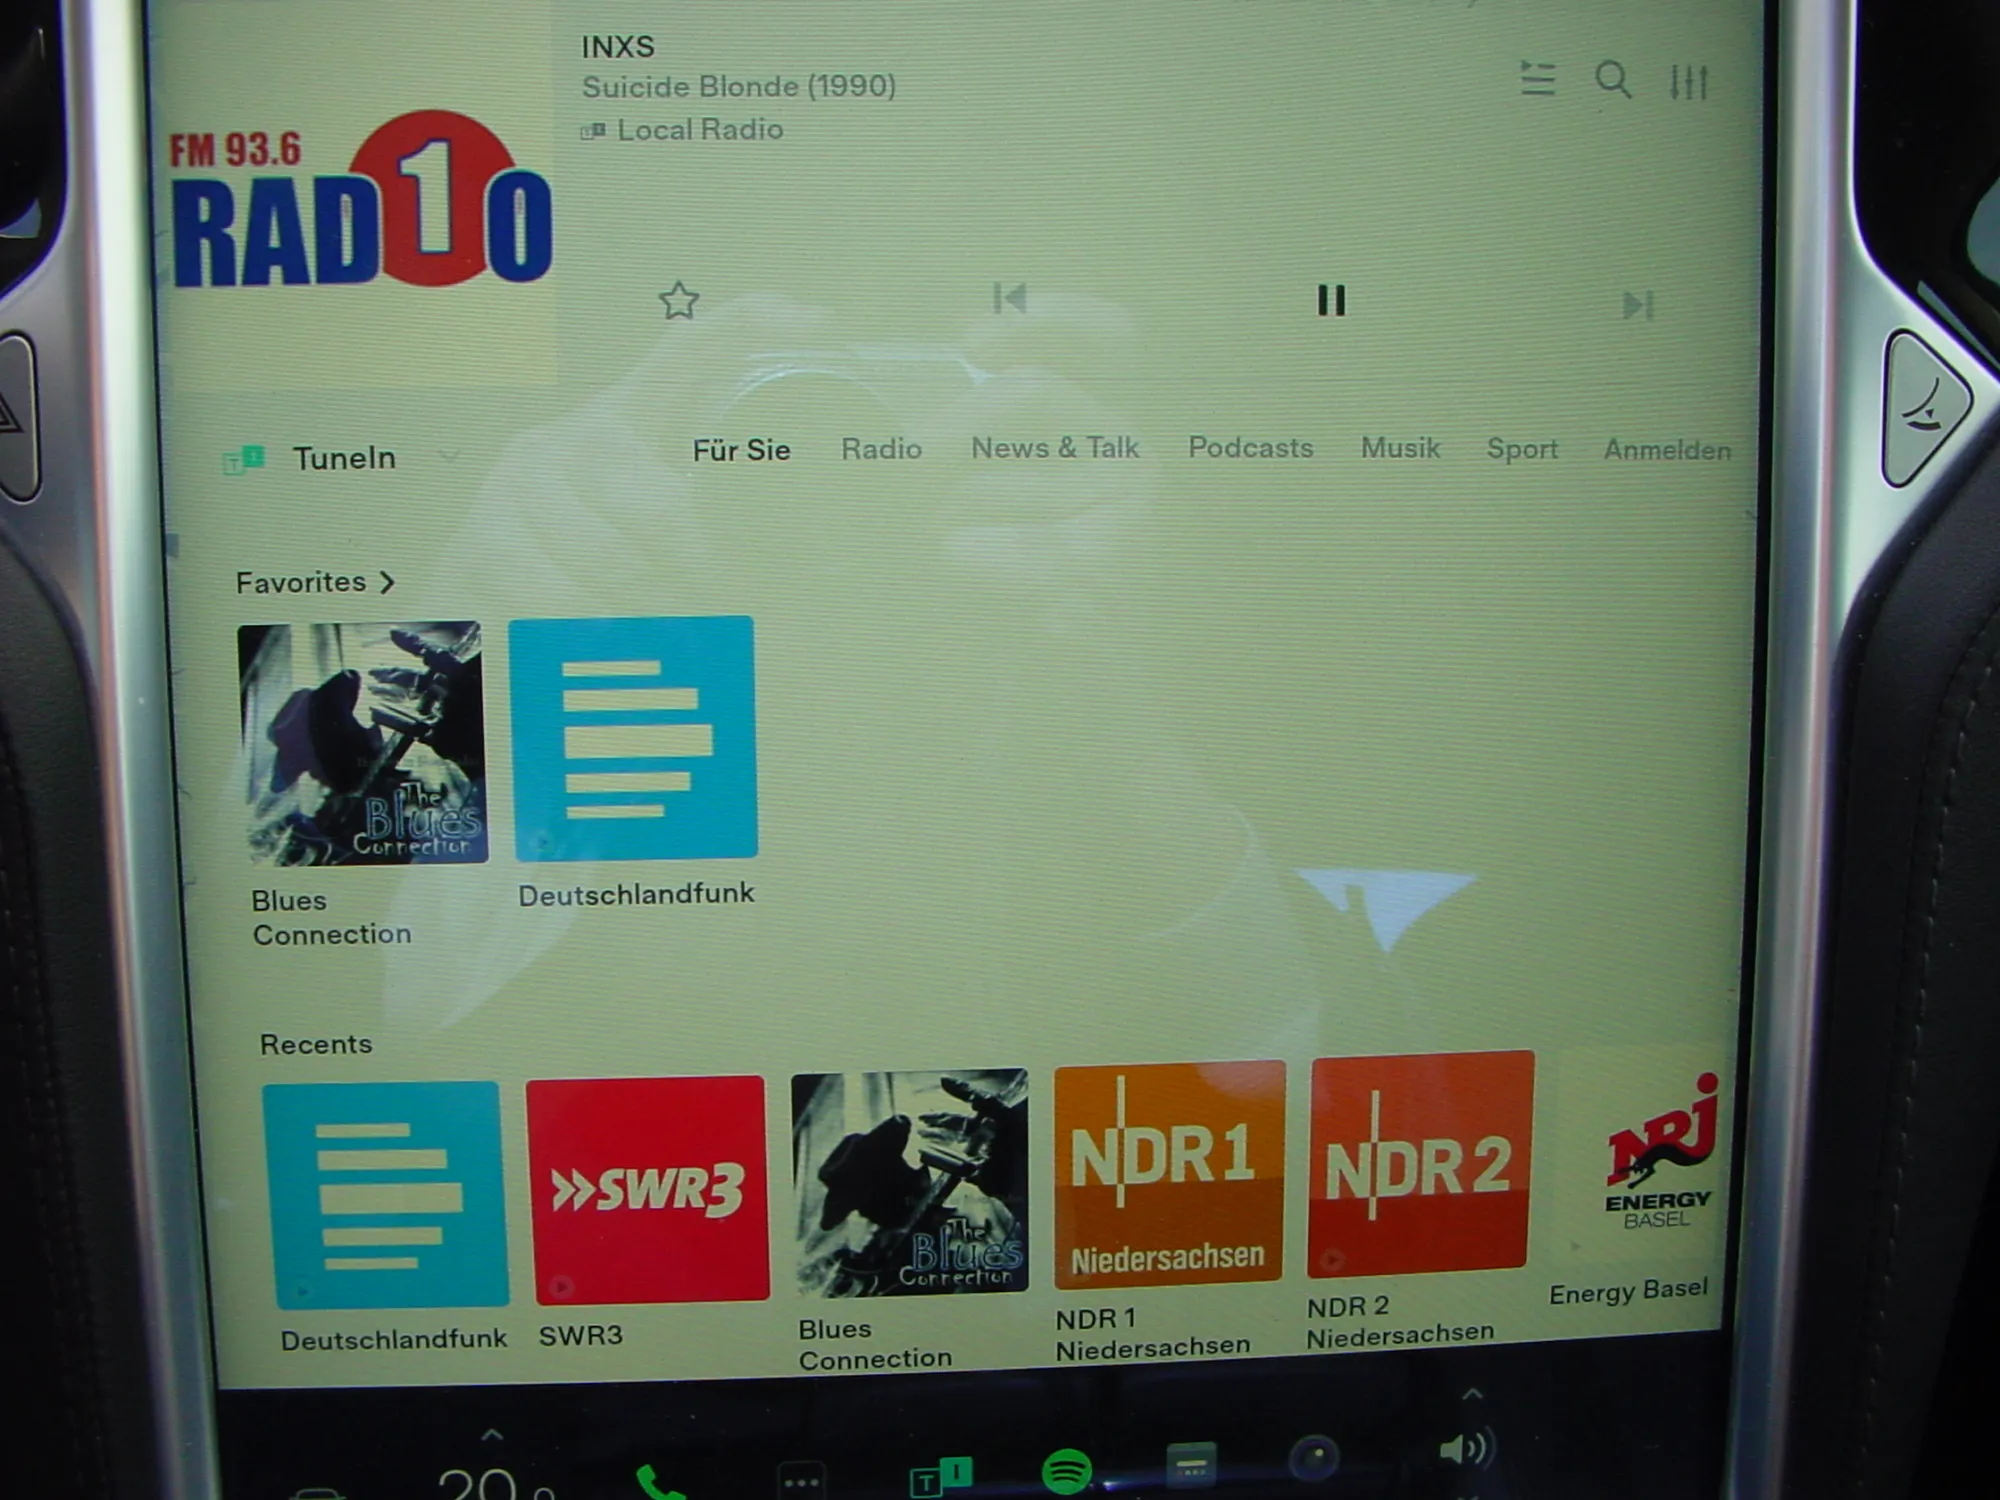The image size is (2000, 1500).
Task: Favorite the current station with star
Action: click(679, 300)
